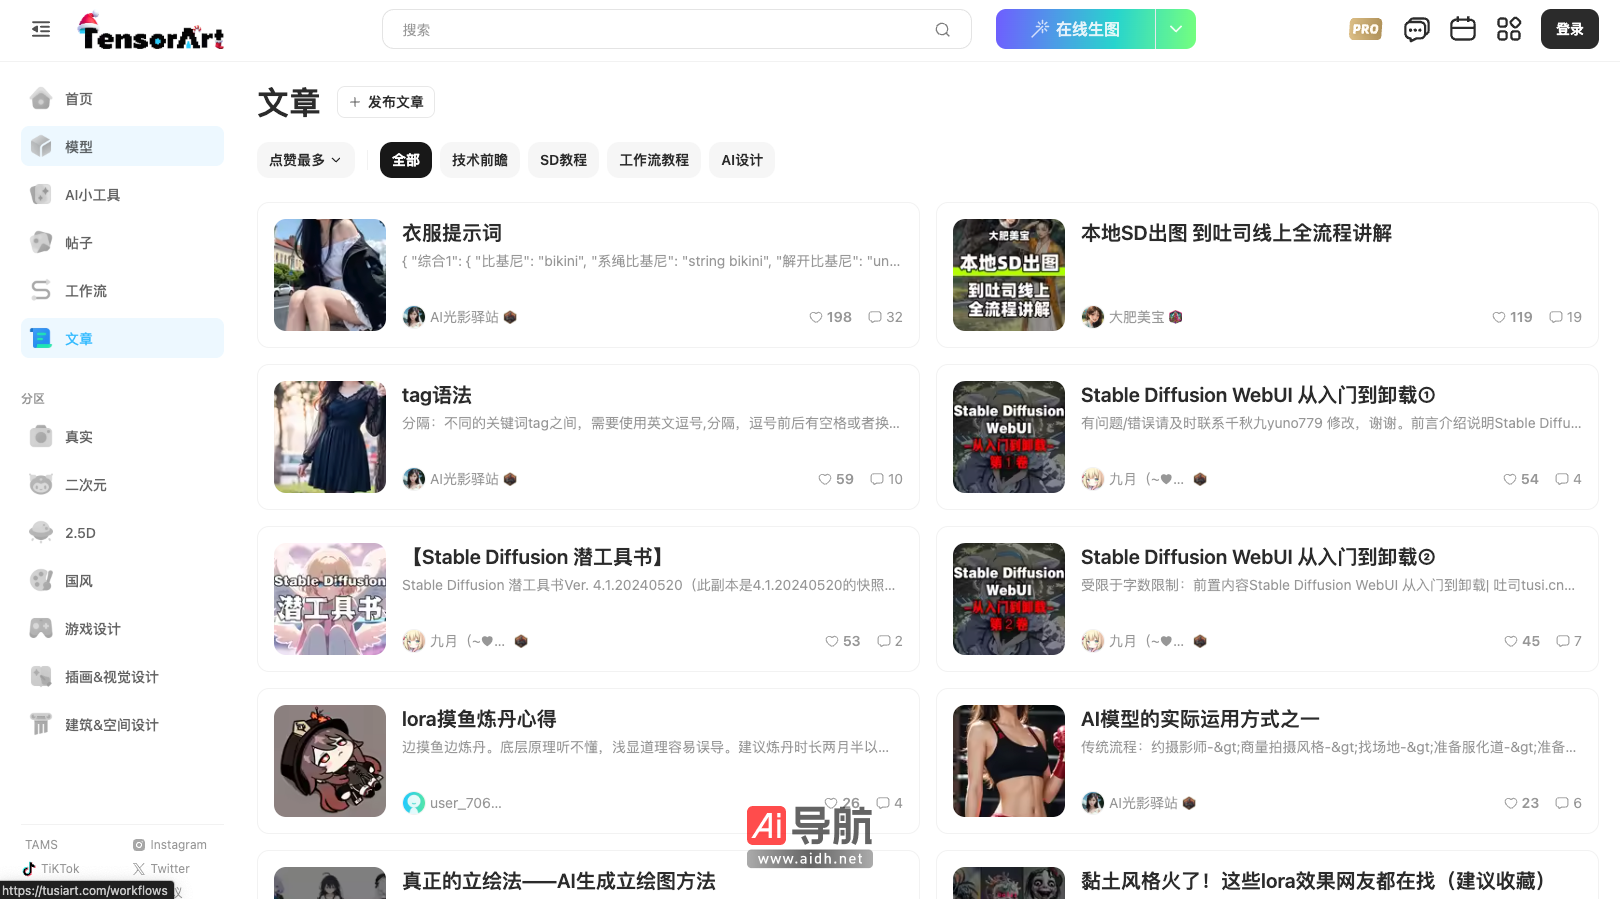Like the 衣服提示词 article heart icon
Screen dimensions: 1620x899
point(816,317)
